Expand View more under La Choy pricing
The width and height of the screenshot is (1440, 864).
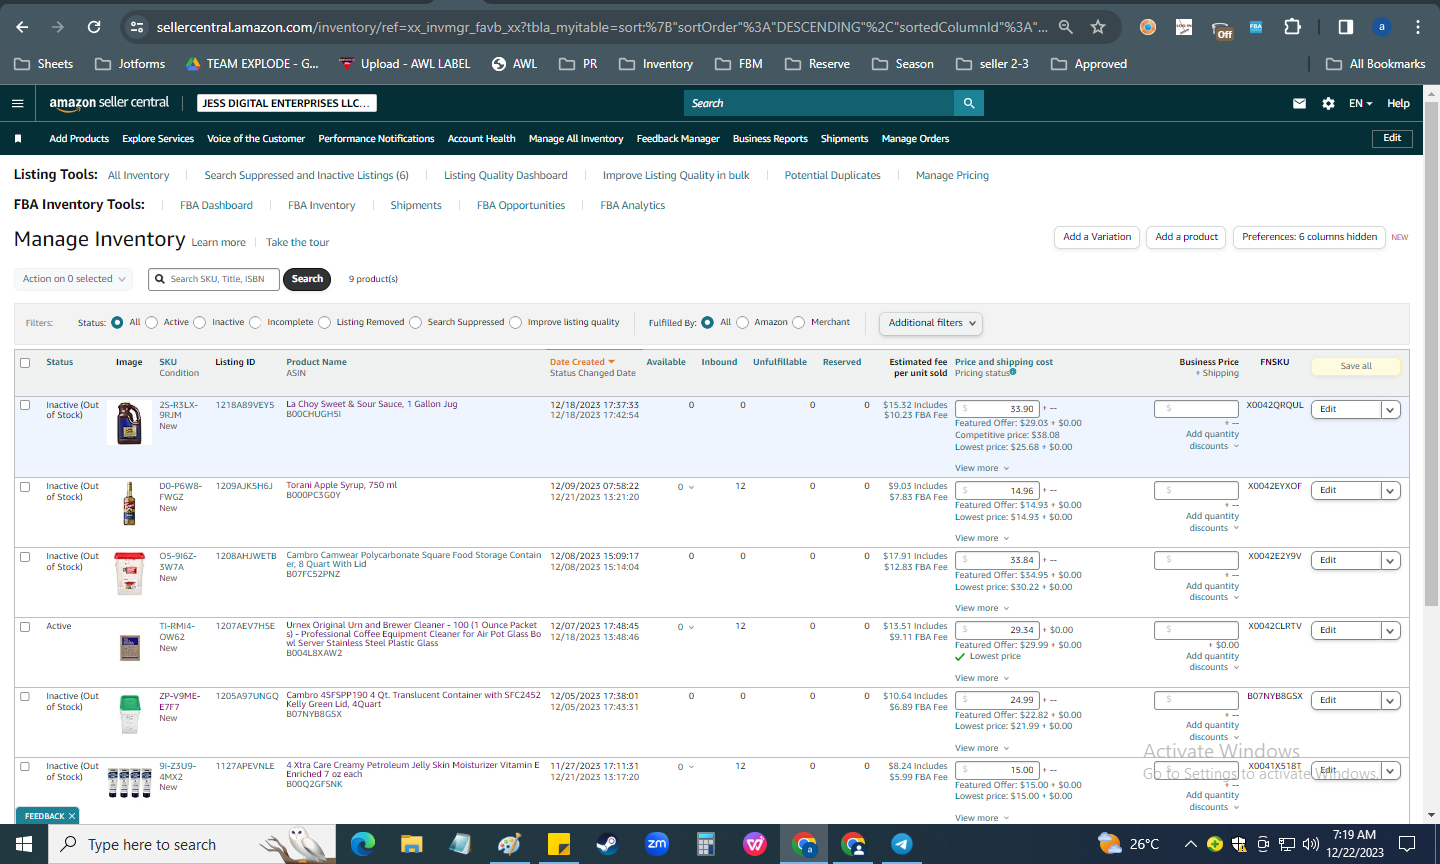(x=982, y=468)
